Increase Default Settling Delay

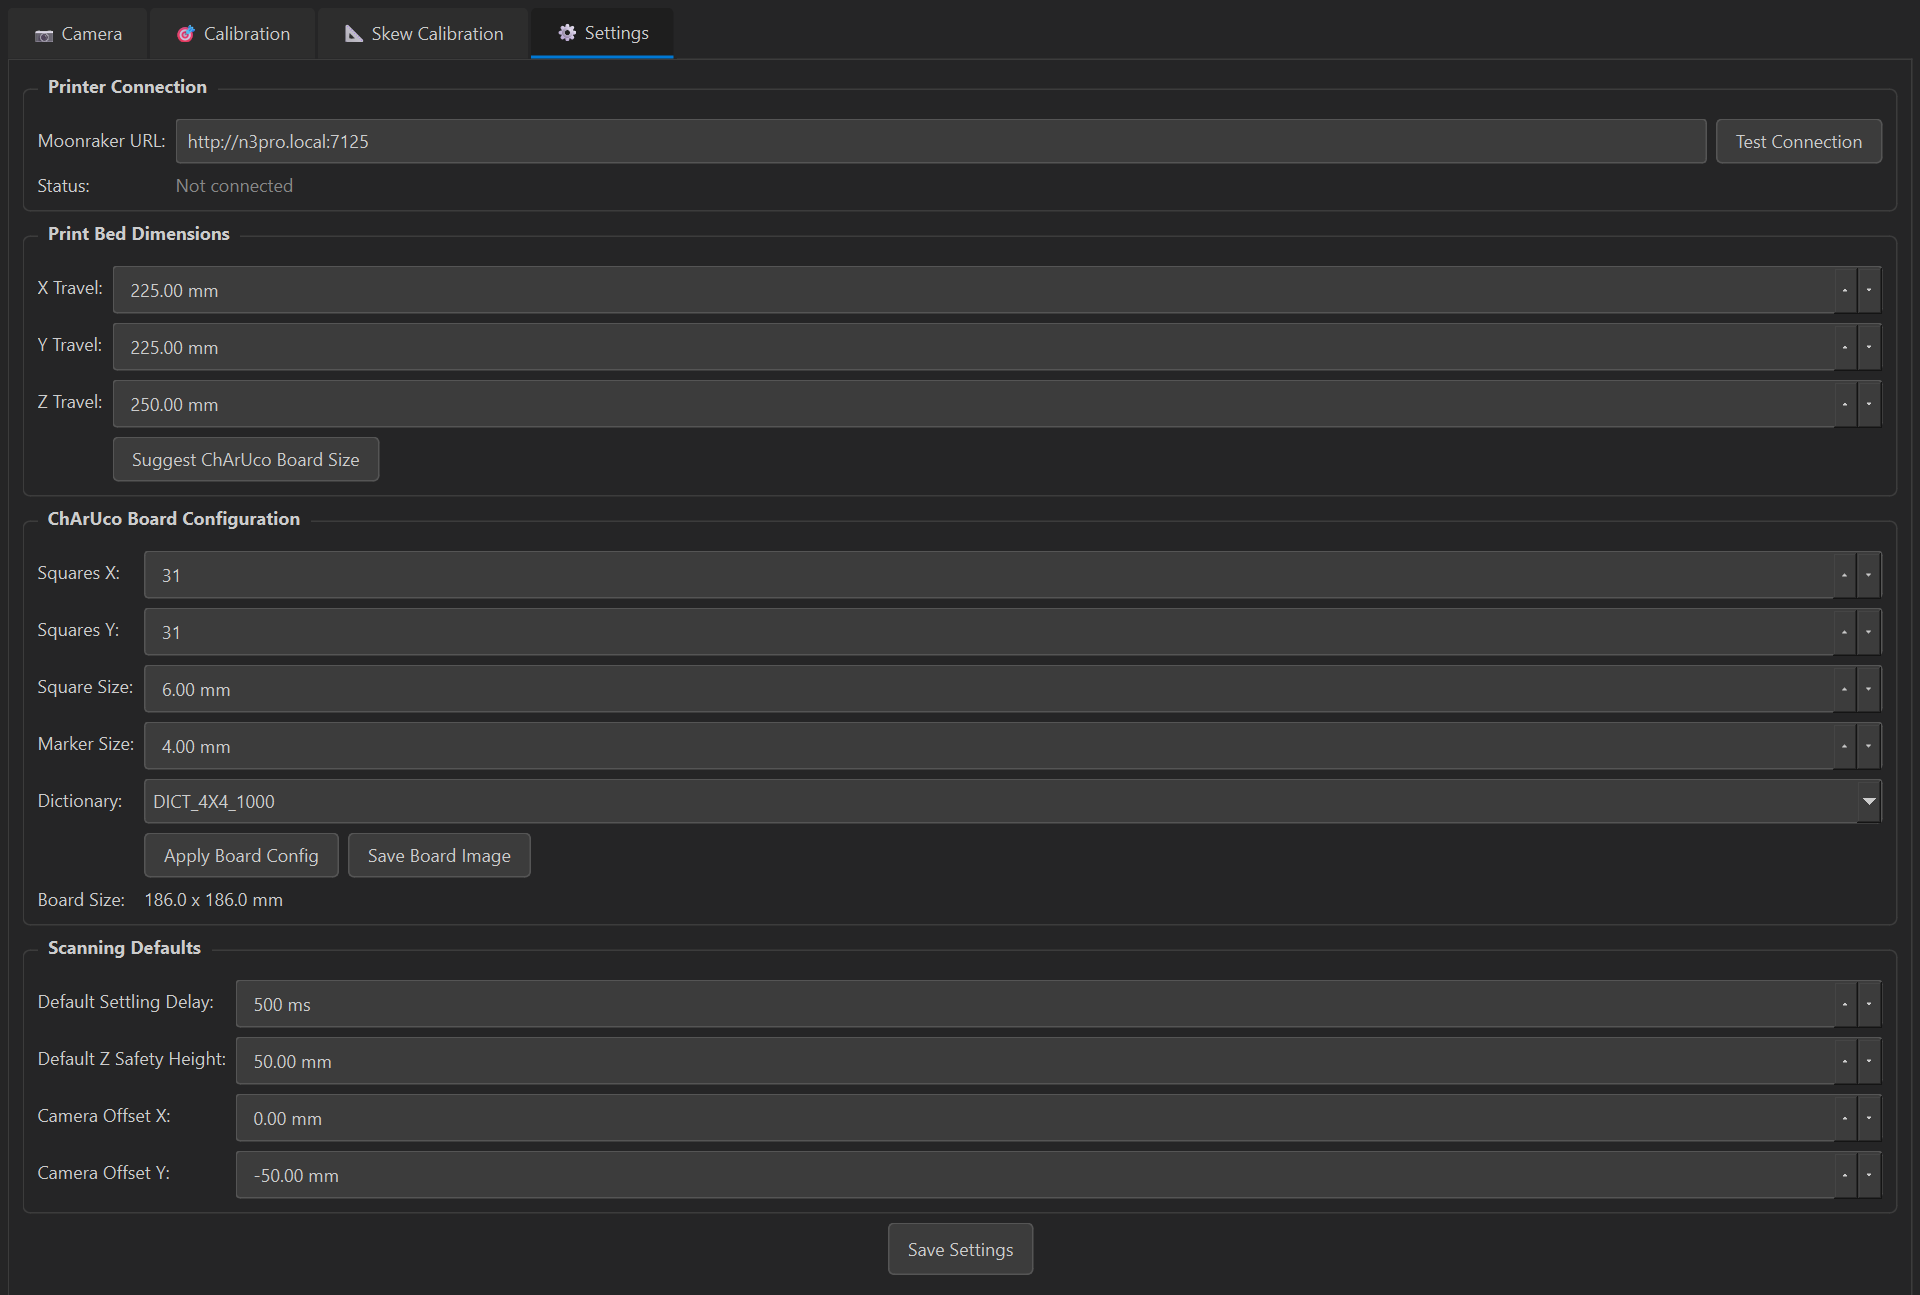point(1845,1004)
